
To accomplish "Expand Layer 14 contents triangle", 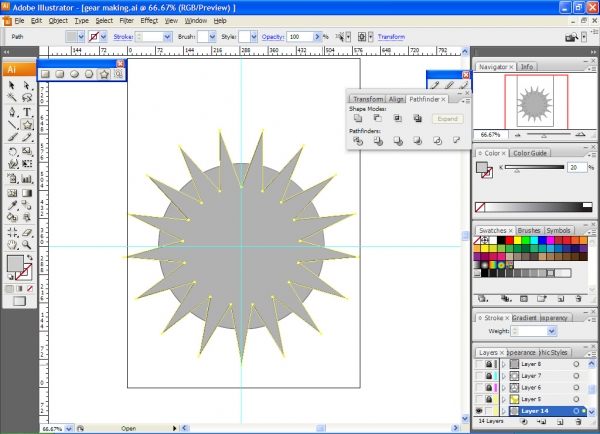I will [504, 411].
